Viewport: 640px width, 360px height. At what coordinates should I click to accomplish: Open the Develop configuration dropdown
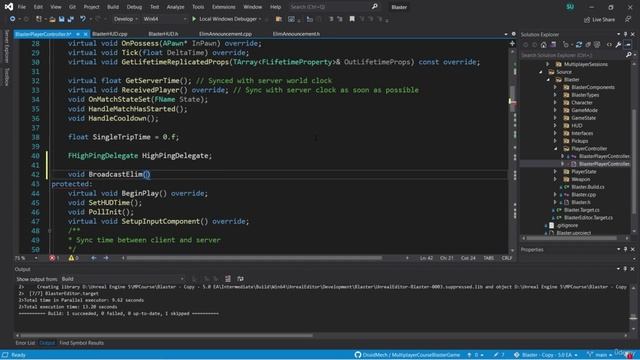point(125,19)
